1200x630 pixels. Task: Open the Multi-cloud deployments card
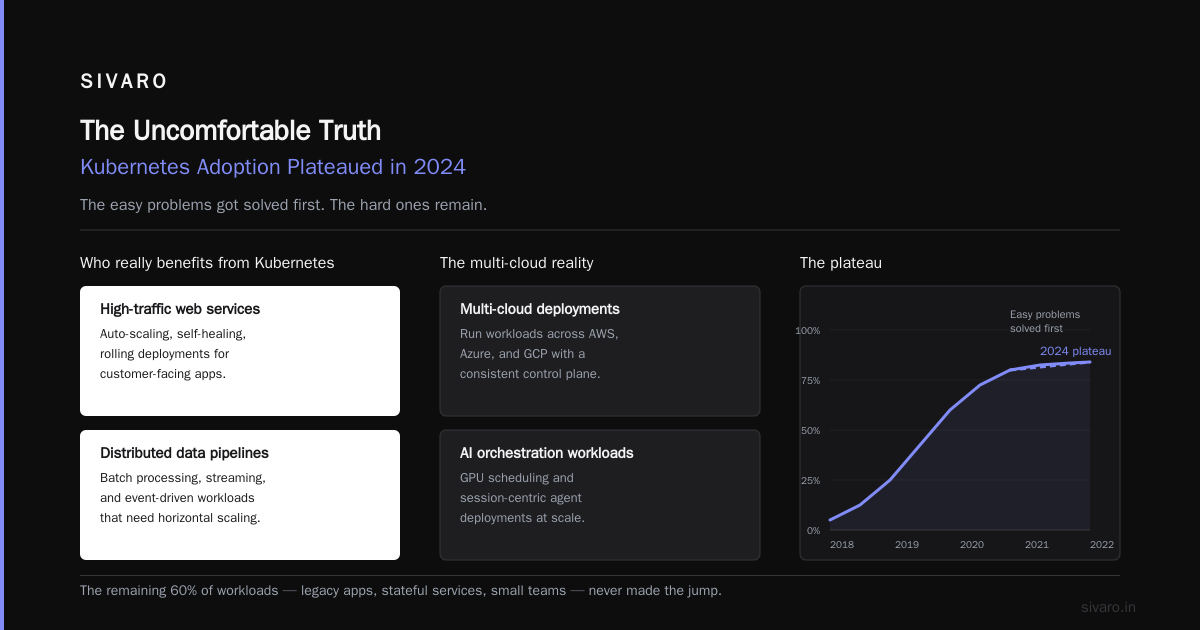(600, 351)
